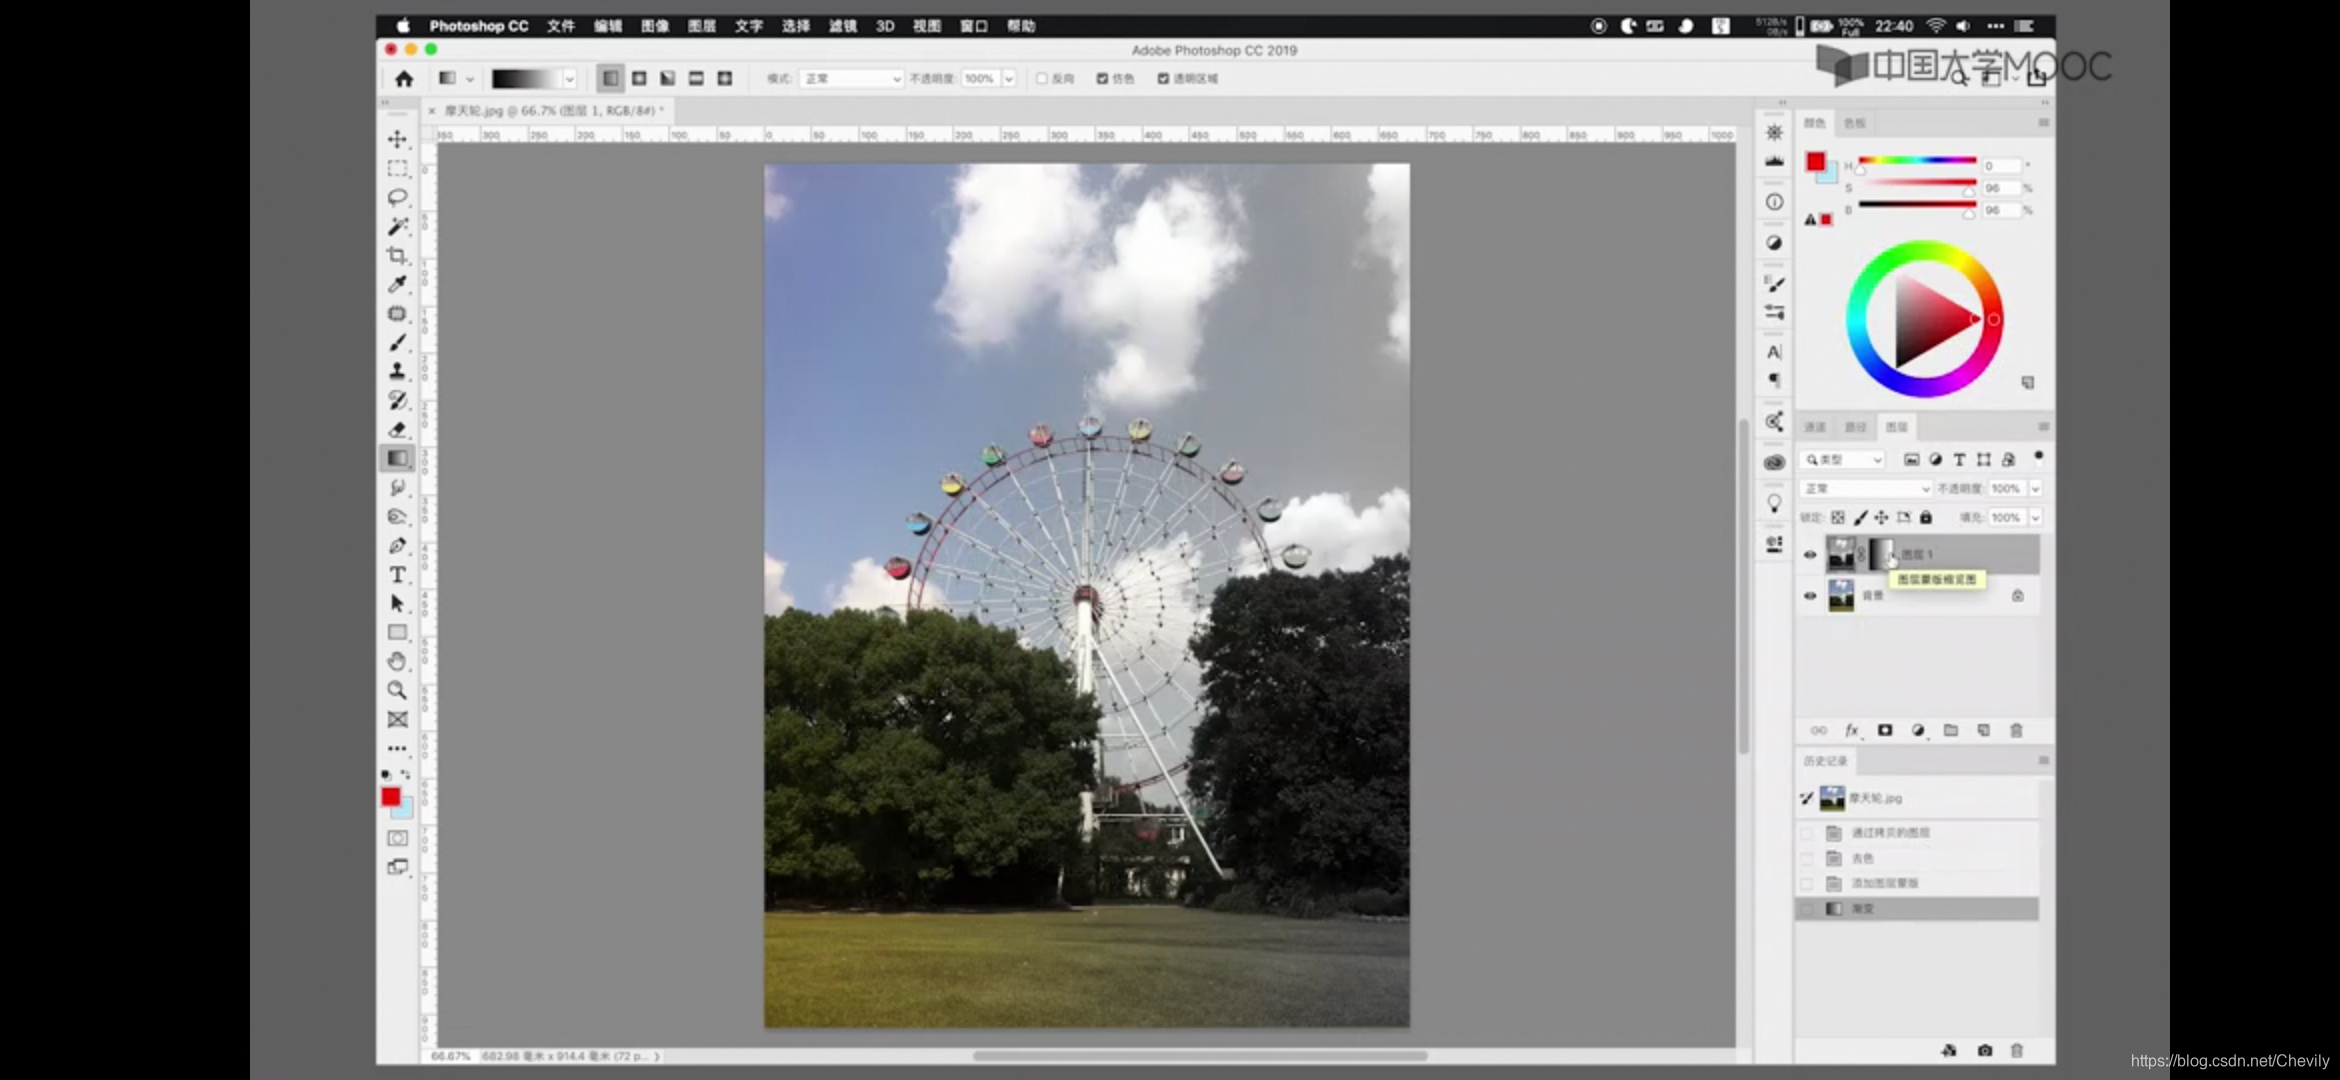Select the Eraser tool
Image resolution: width=2340 pixels, height=1080 pixels.
[397, 429]
